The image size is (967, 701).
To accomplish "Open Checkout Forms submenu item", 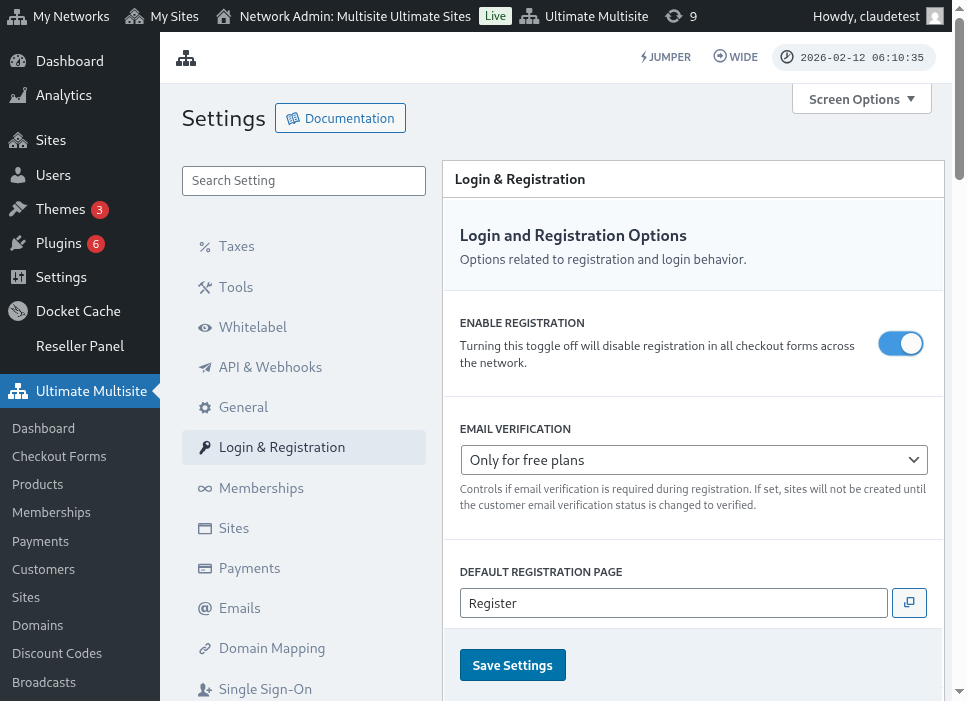I will tap(59, 457).
